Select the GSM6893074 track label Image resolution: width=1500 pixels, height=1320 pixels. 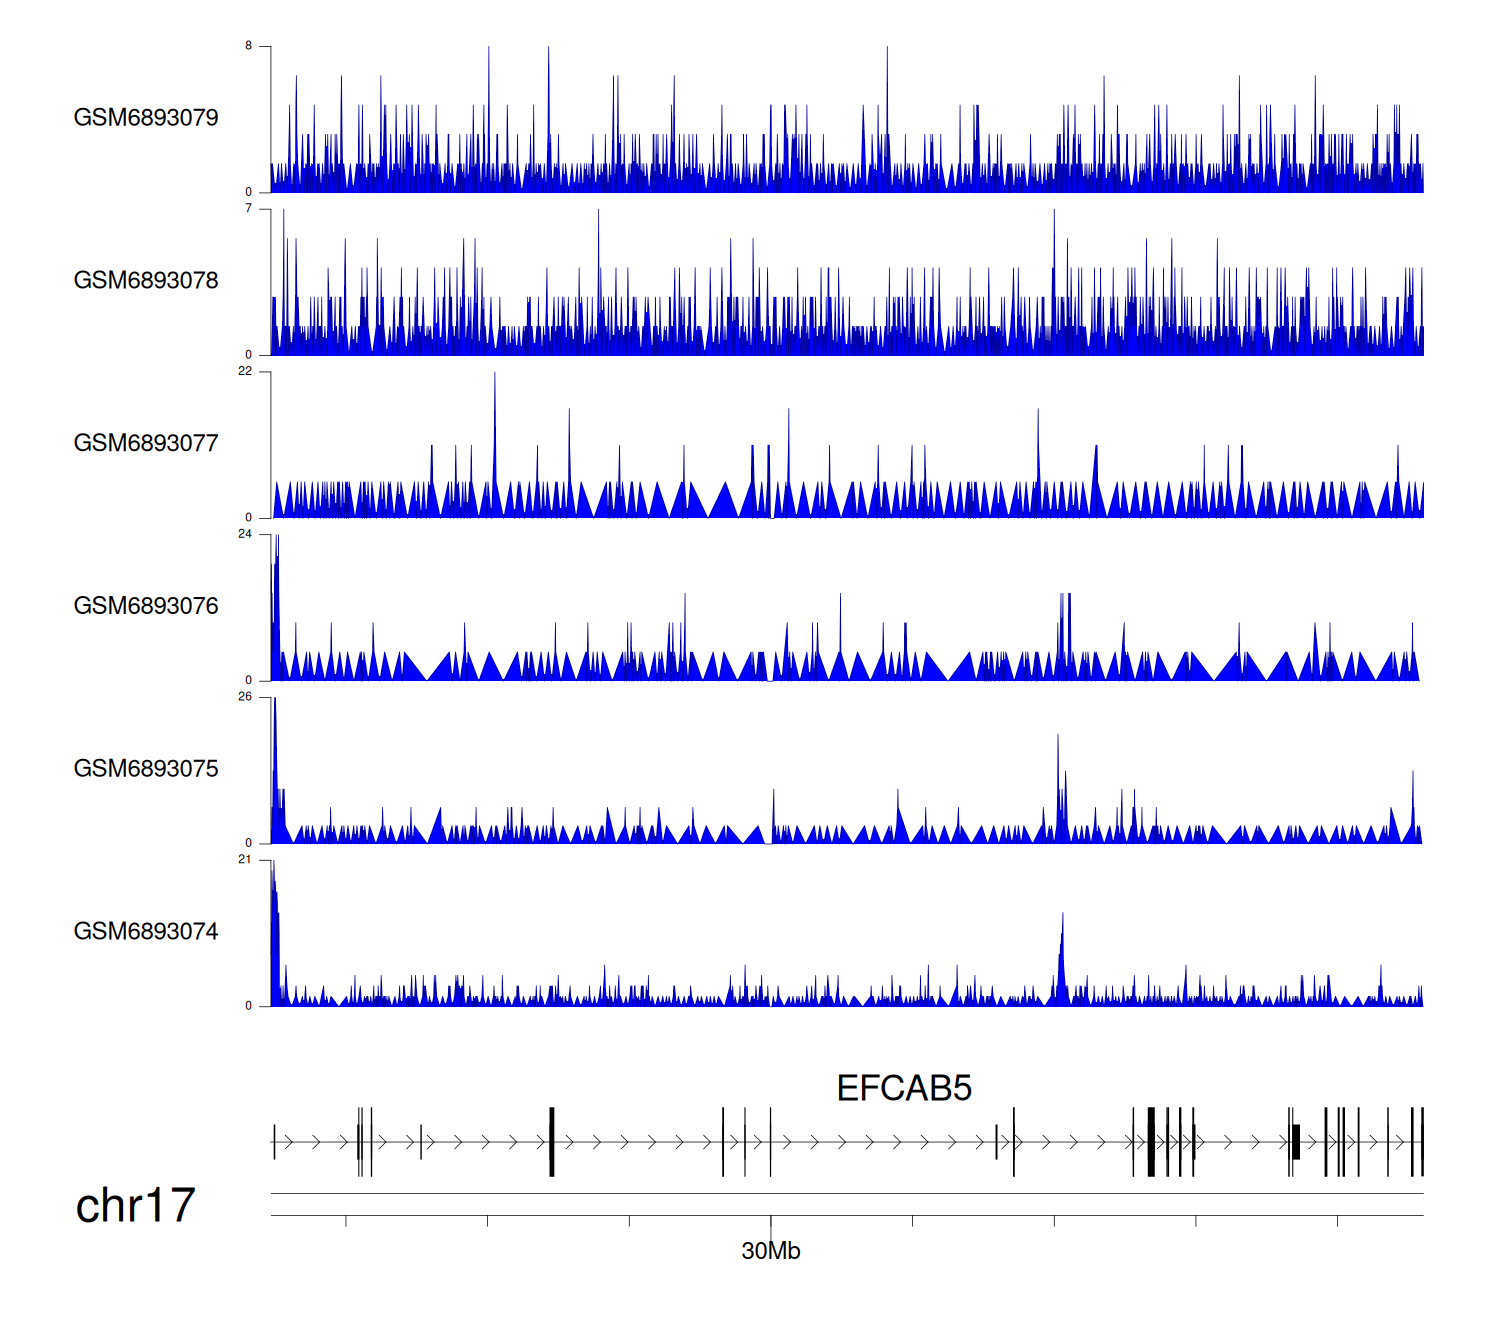click(x=146, y=932)
